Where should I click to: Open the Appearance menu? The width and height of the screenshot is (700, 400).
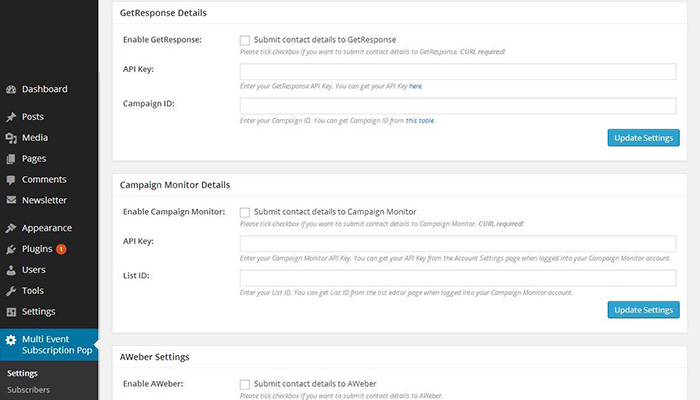click(49, 228)
